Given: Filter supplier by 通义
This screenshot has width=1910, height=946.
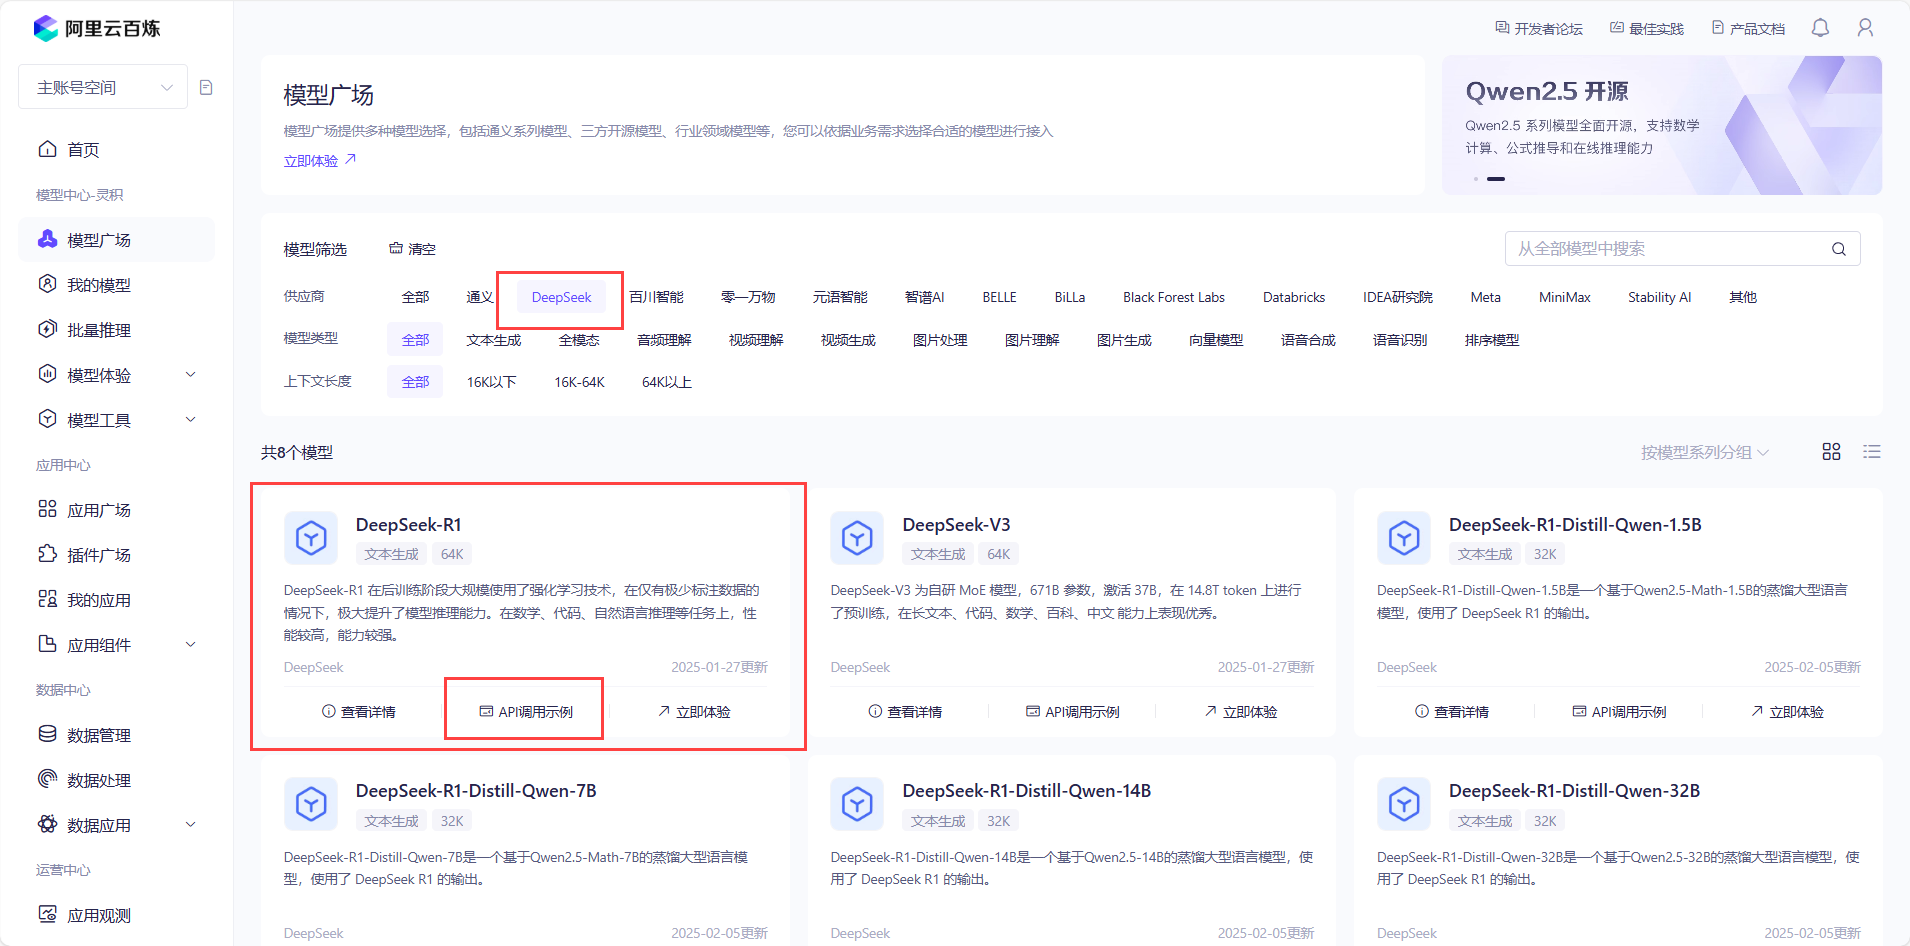Looking at the screenshot, I should click(x=479, y=297).
